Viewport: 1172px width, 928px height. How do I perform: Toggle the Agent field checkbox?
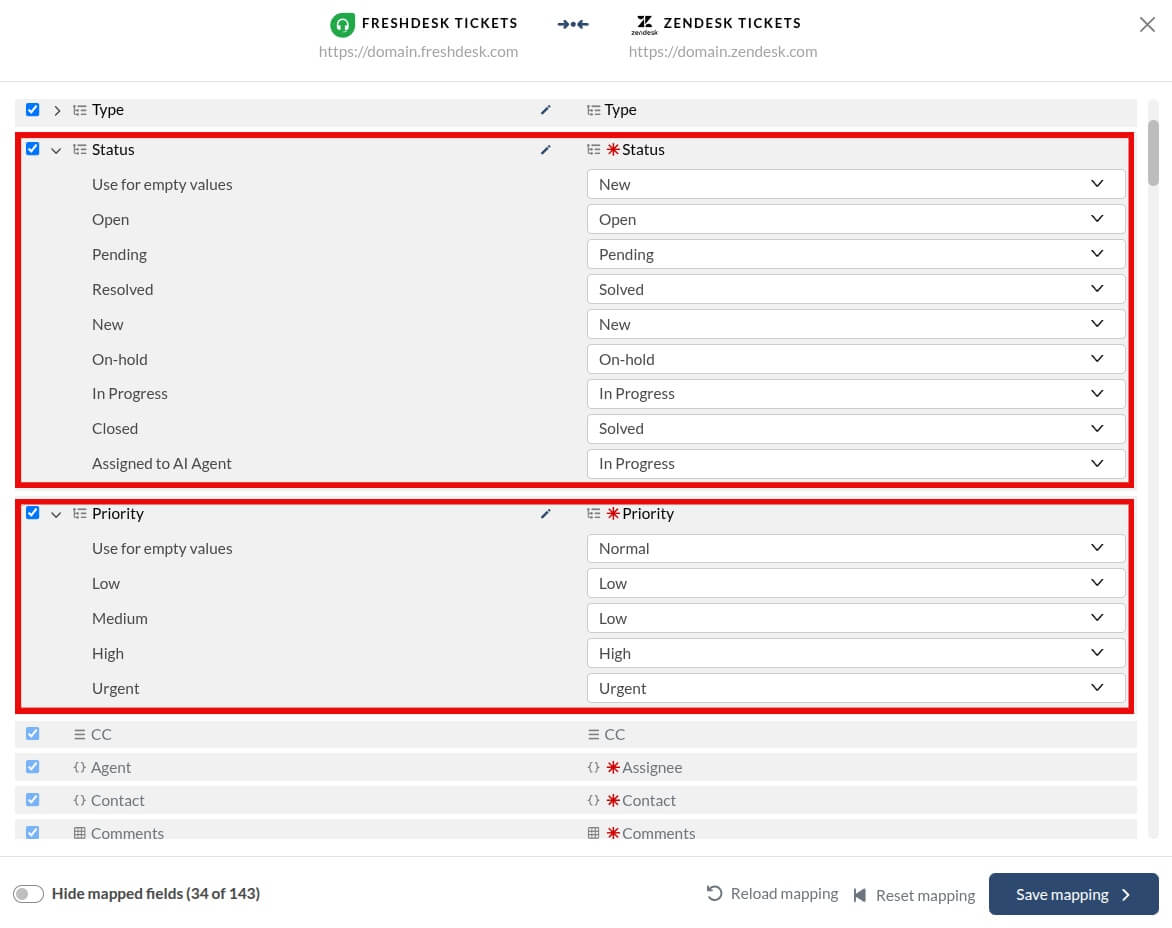point(32,767)
